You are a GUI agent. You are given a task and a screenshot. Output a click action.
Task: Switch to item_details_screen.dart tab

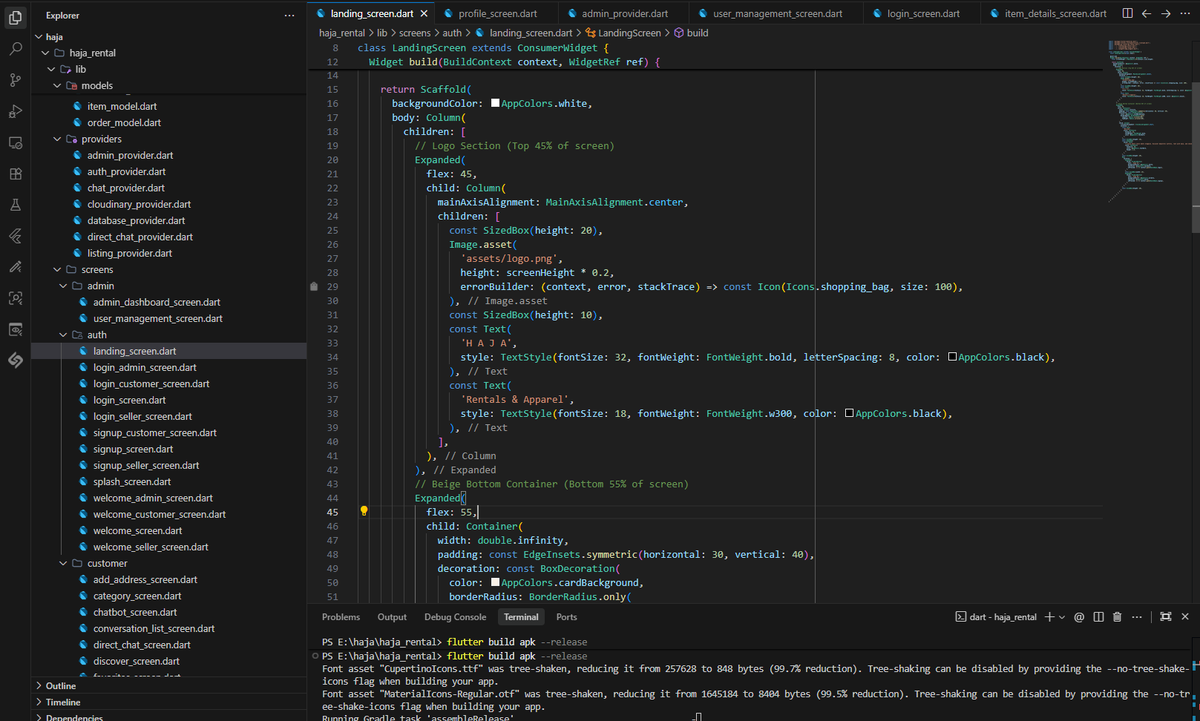point(1049,14)
